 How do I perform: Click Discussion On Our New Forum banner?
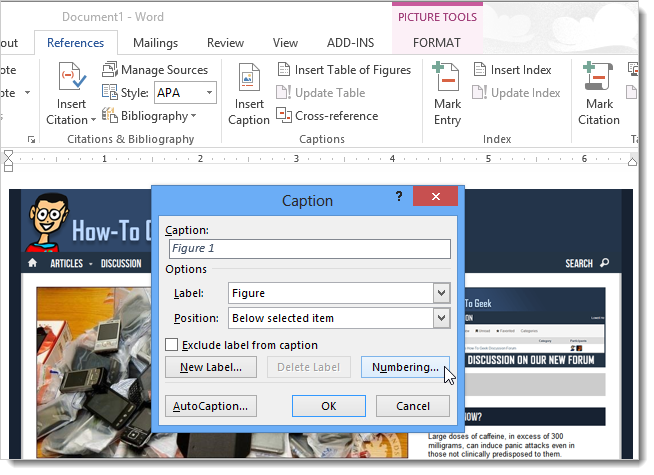pos(531,360)
